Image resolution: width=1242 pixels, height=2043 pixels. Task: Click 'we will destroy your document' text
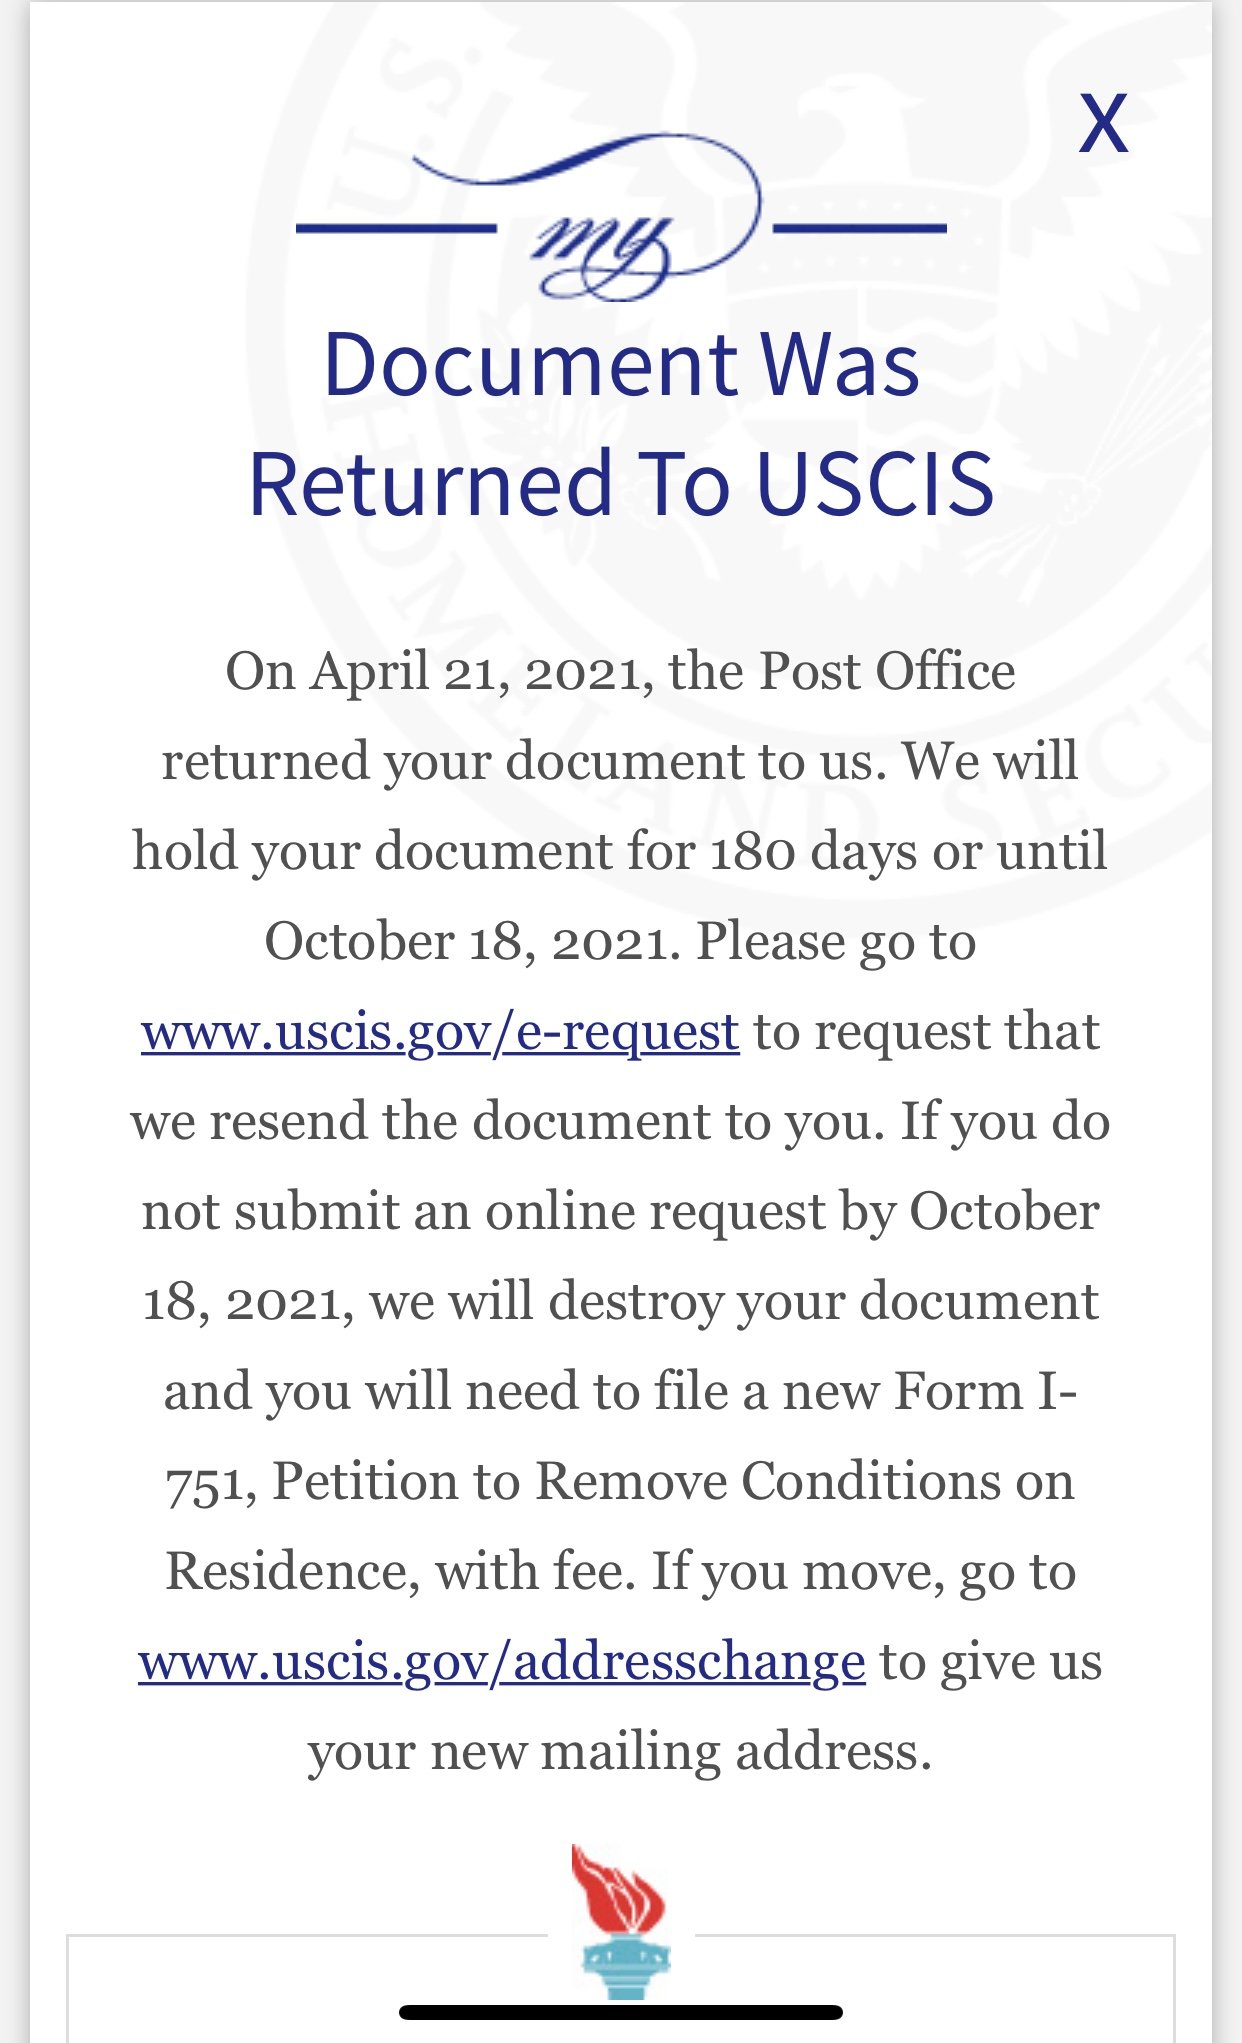coord(734,1302)
